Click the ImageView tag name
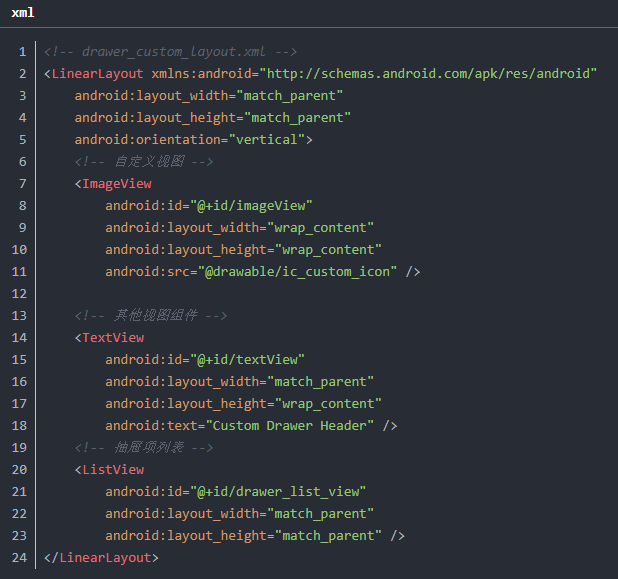The height and width of the screenshot is (579, 618). 117,184
